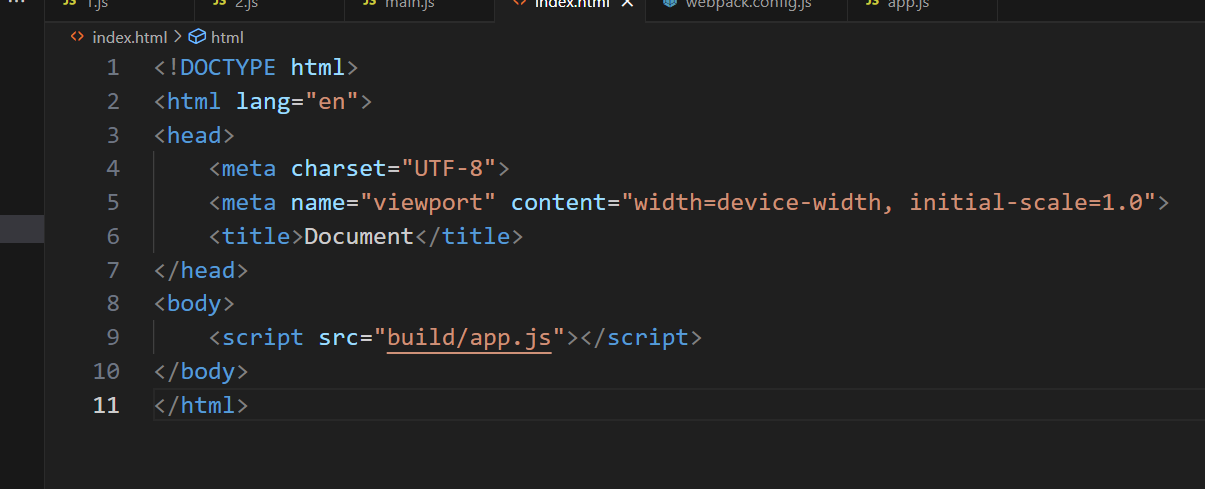The image size is (1205, 489).
Task: Click the name attribute on line 5
Action: pyautogui.click(x=318, y=203)
